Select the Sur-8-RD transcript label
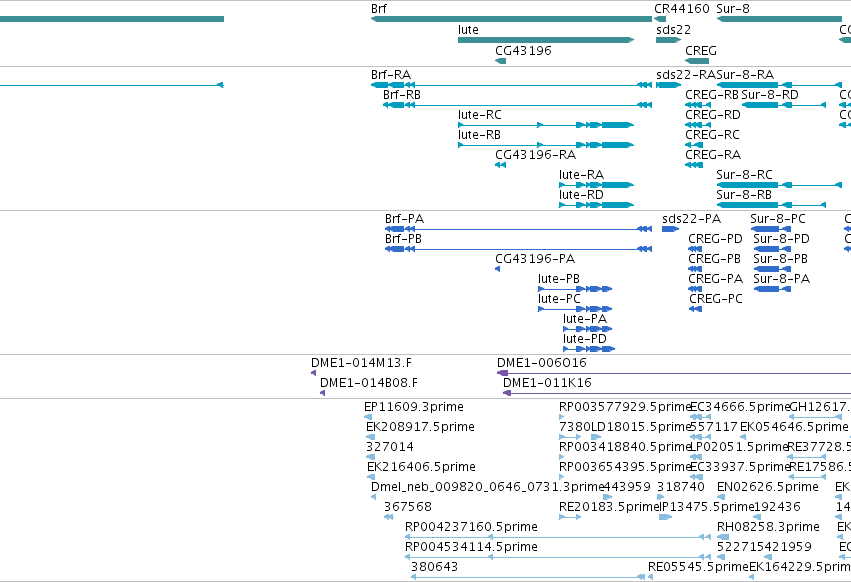This screenshot has height=582, width=851. tap(770, 94)
